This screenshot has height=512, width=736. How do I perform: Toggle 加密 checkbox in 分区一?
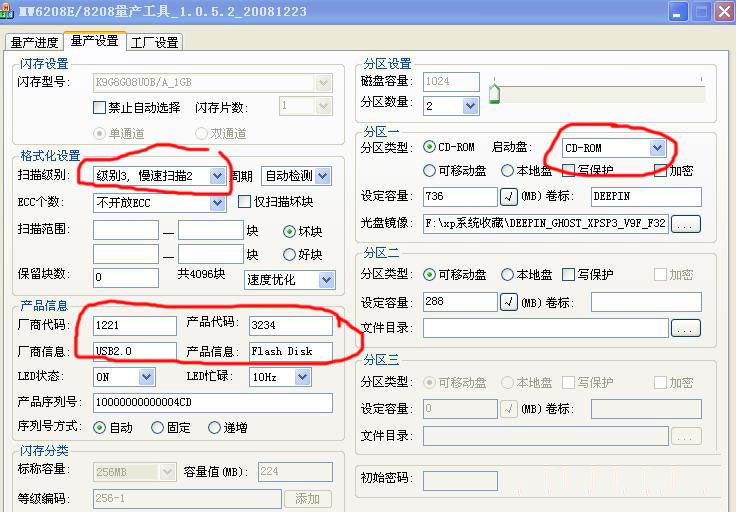[660, 170]
